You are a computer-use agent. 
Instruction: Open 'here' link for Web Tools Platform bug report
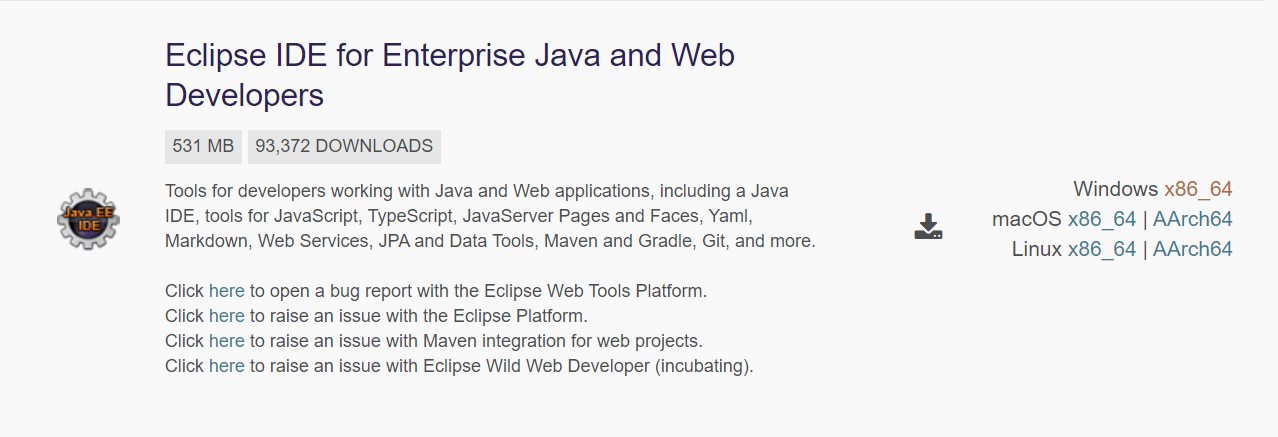(226, 291)
